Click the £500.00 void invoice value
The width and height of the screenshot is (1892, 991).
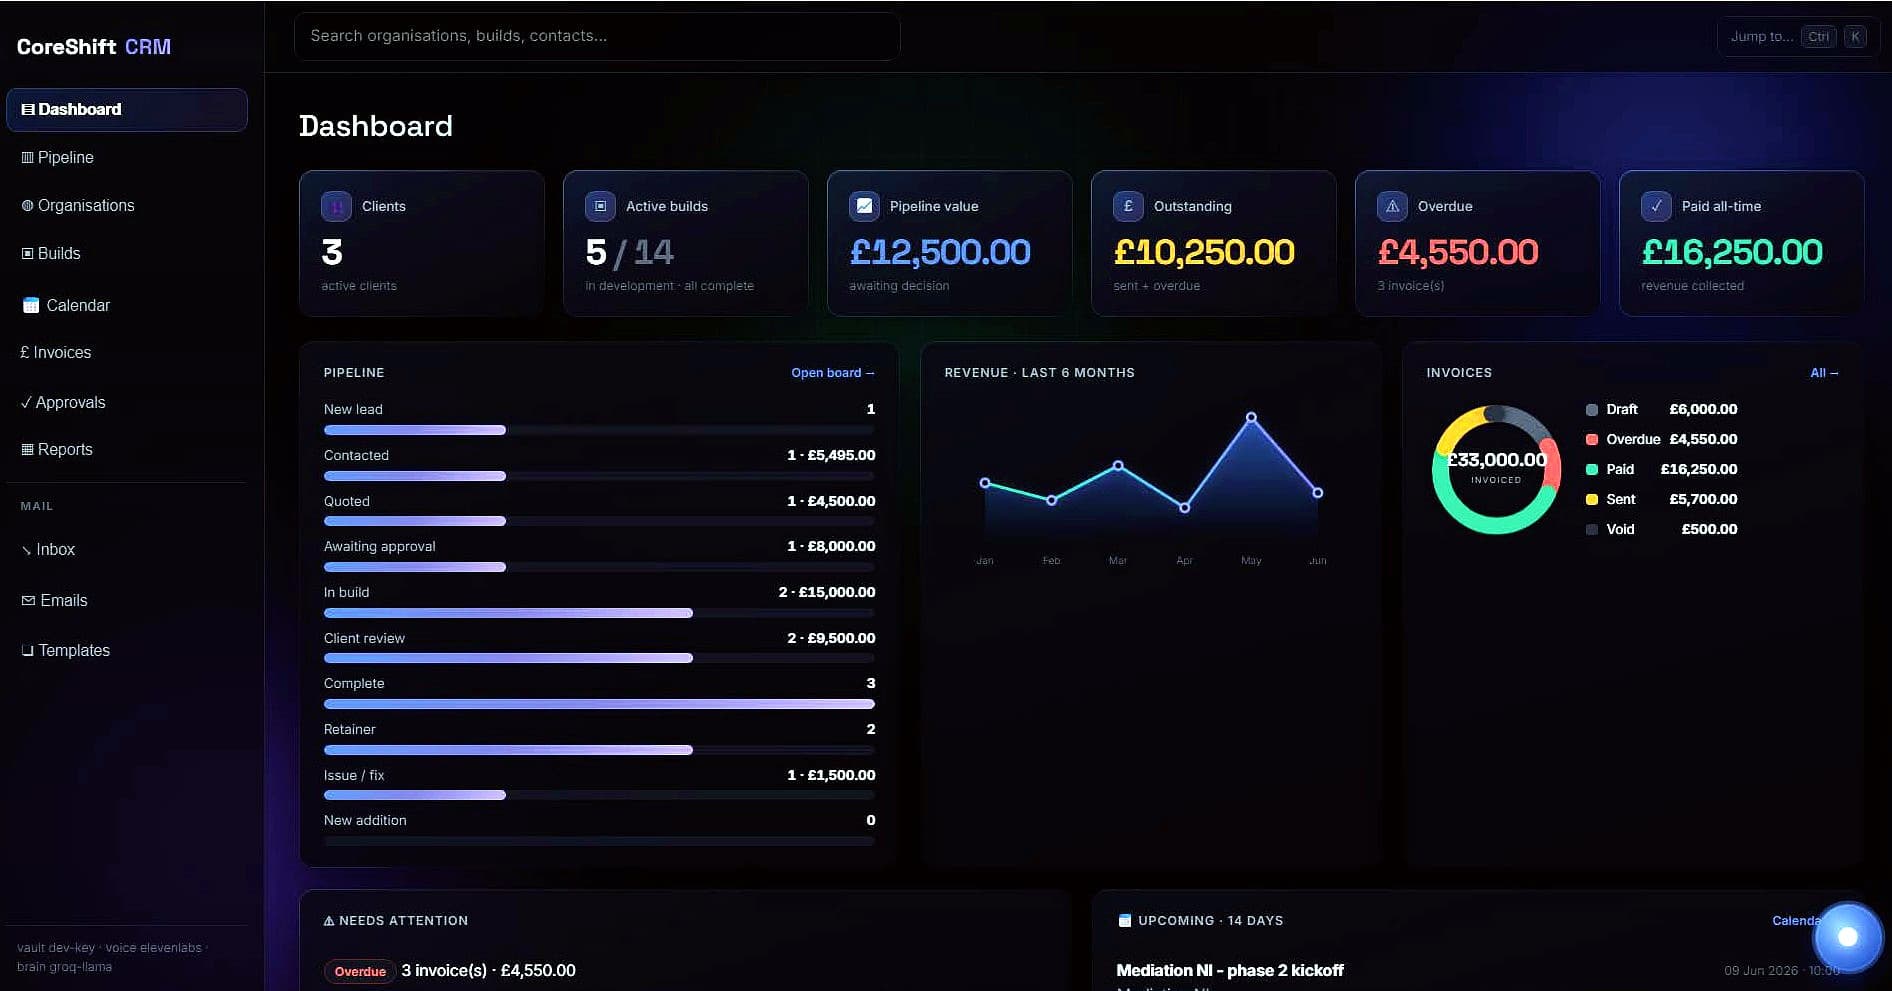pos(1709,530)
